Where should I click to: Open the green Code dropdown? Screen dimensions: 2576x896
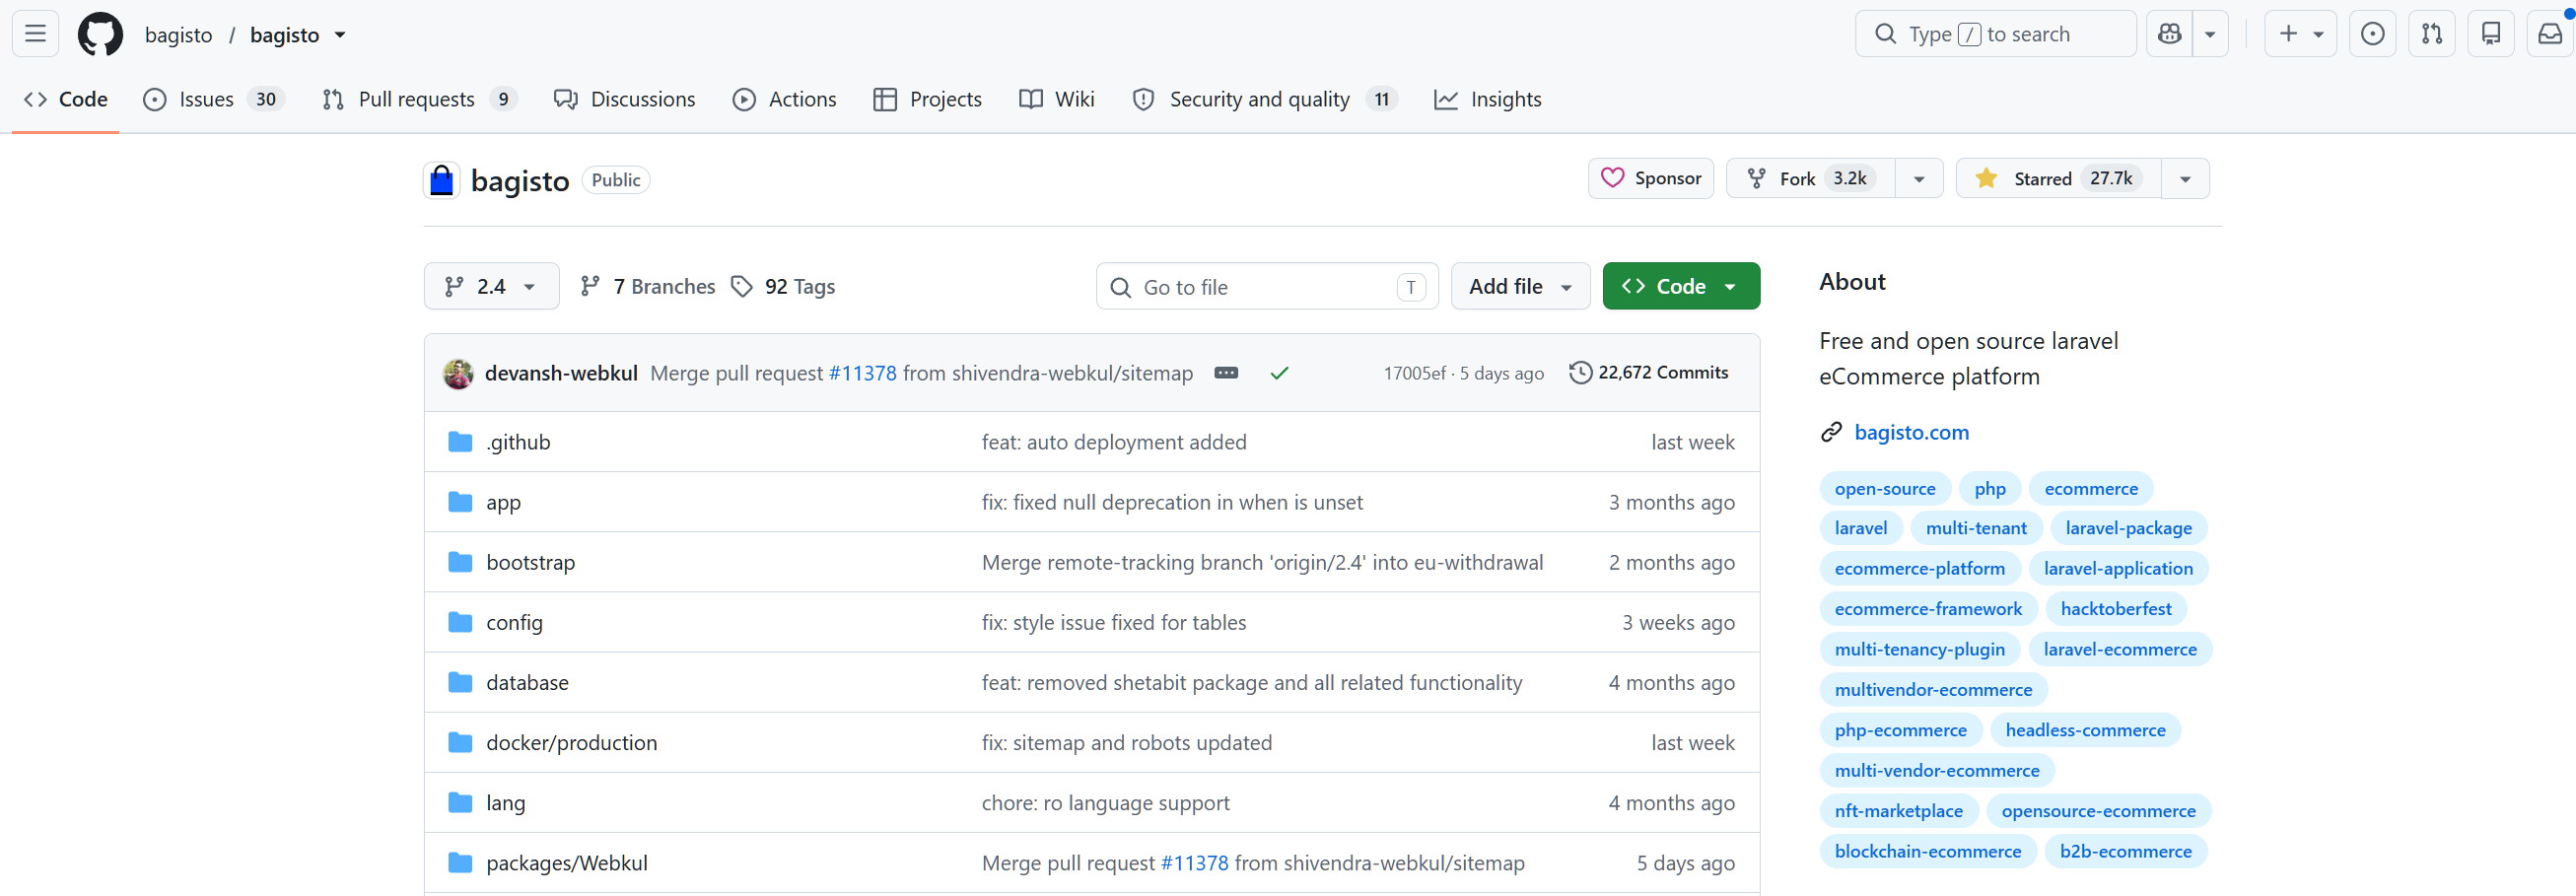pos(1681,286)
